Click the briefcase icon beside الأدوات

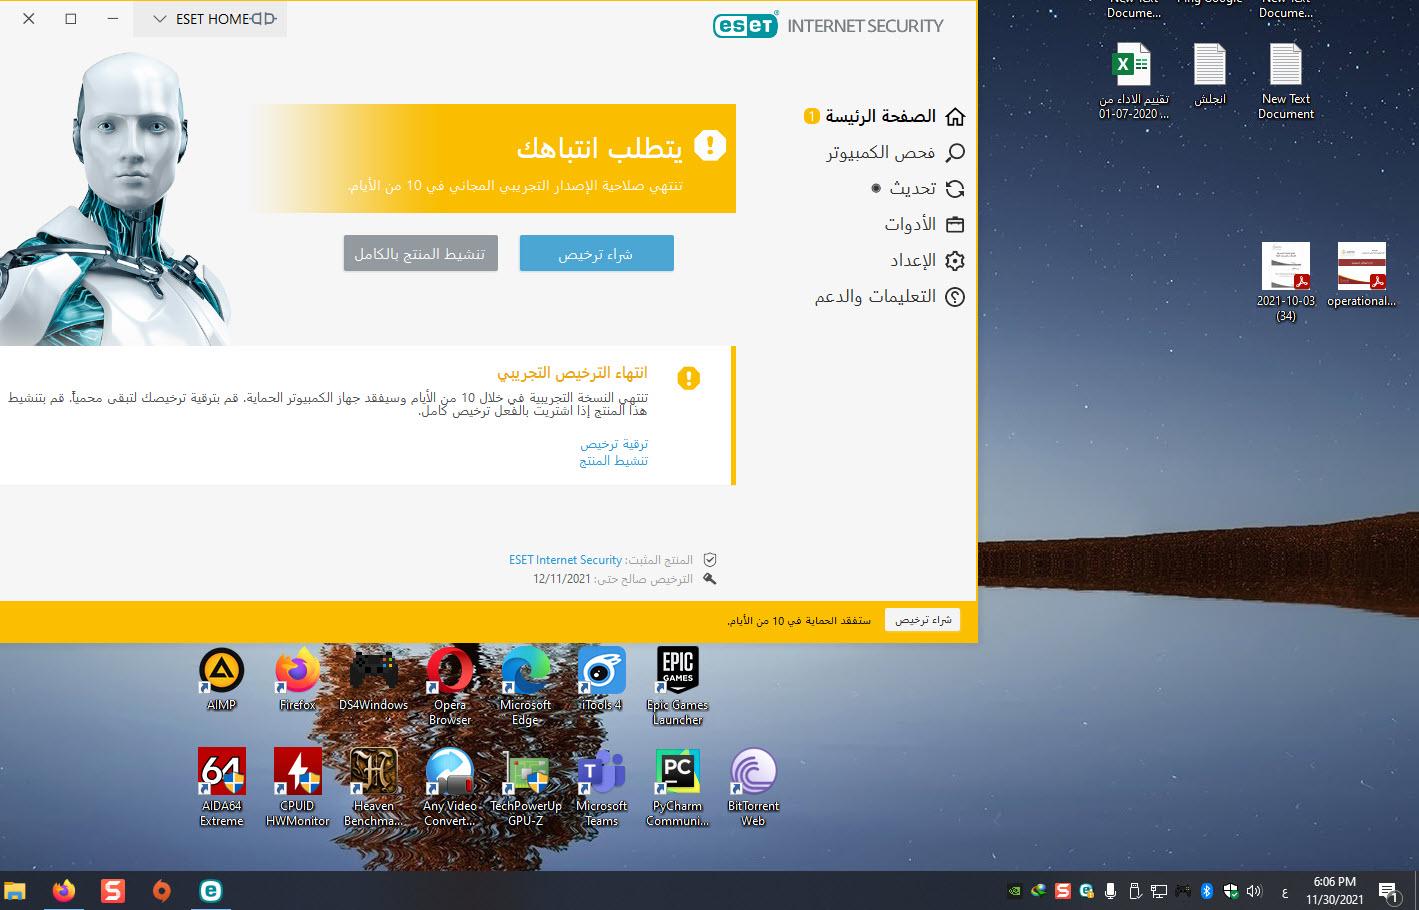coord(955,225)
